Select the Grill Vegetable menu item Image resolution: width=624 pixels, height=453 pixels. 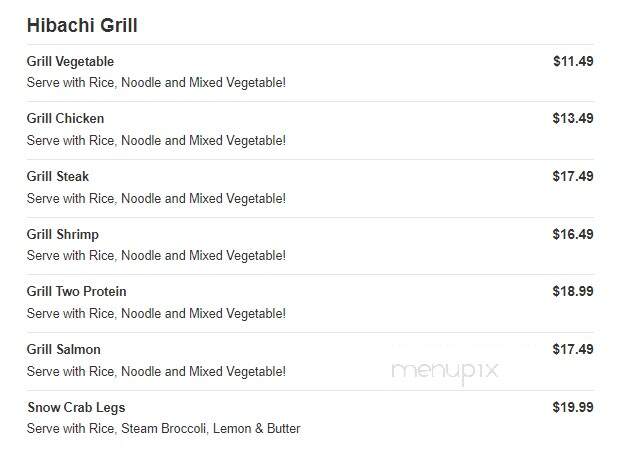[x=70, y=62]
